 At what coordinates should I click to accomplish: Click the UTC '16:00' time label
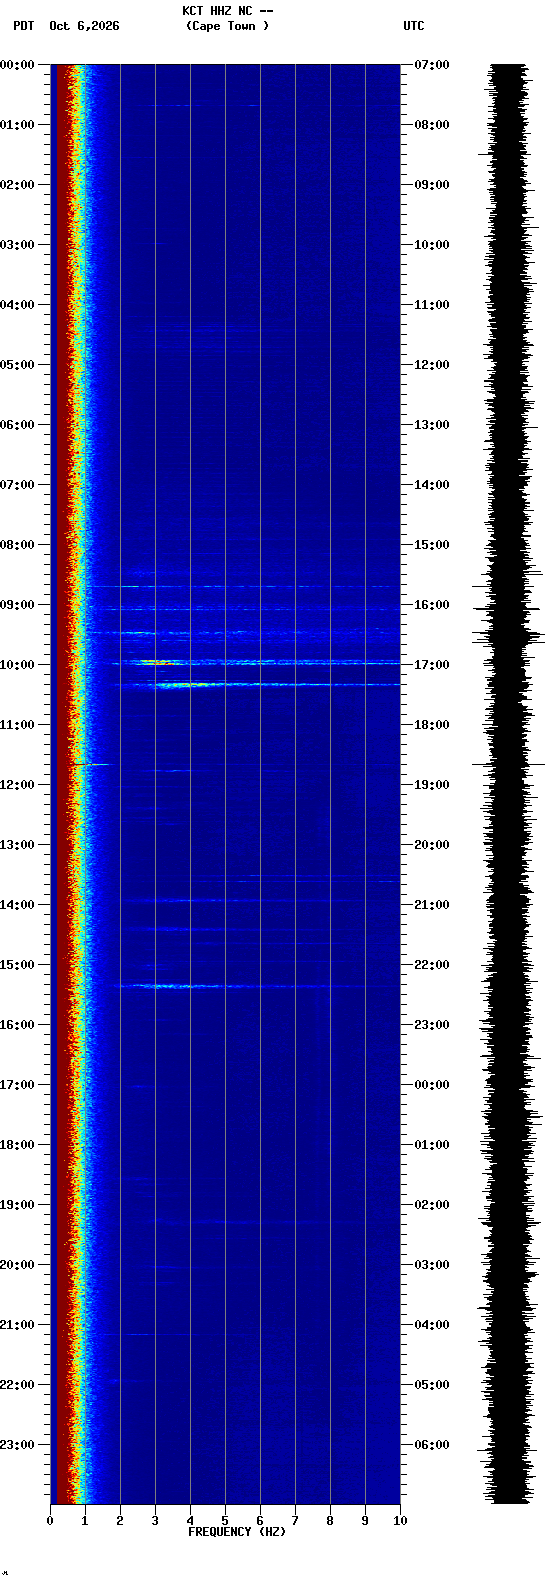[432, 605]
